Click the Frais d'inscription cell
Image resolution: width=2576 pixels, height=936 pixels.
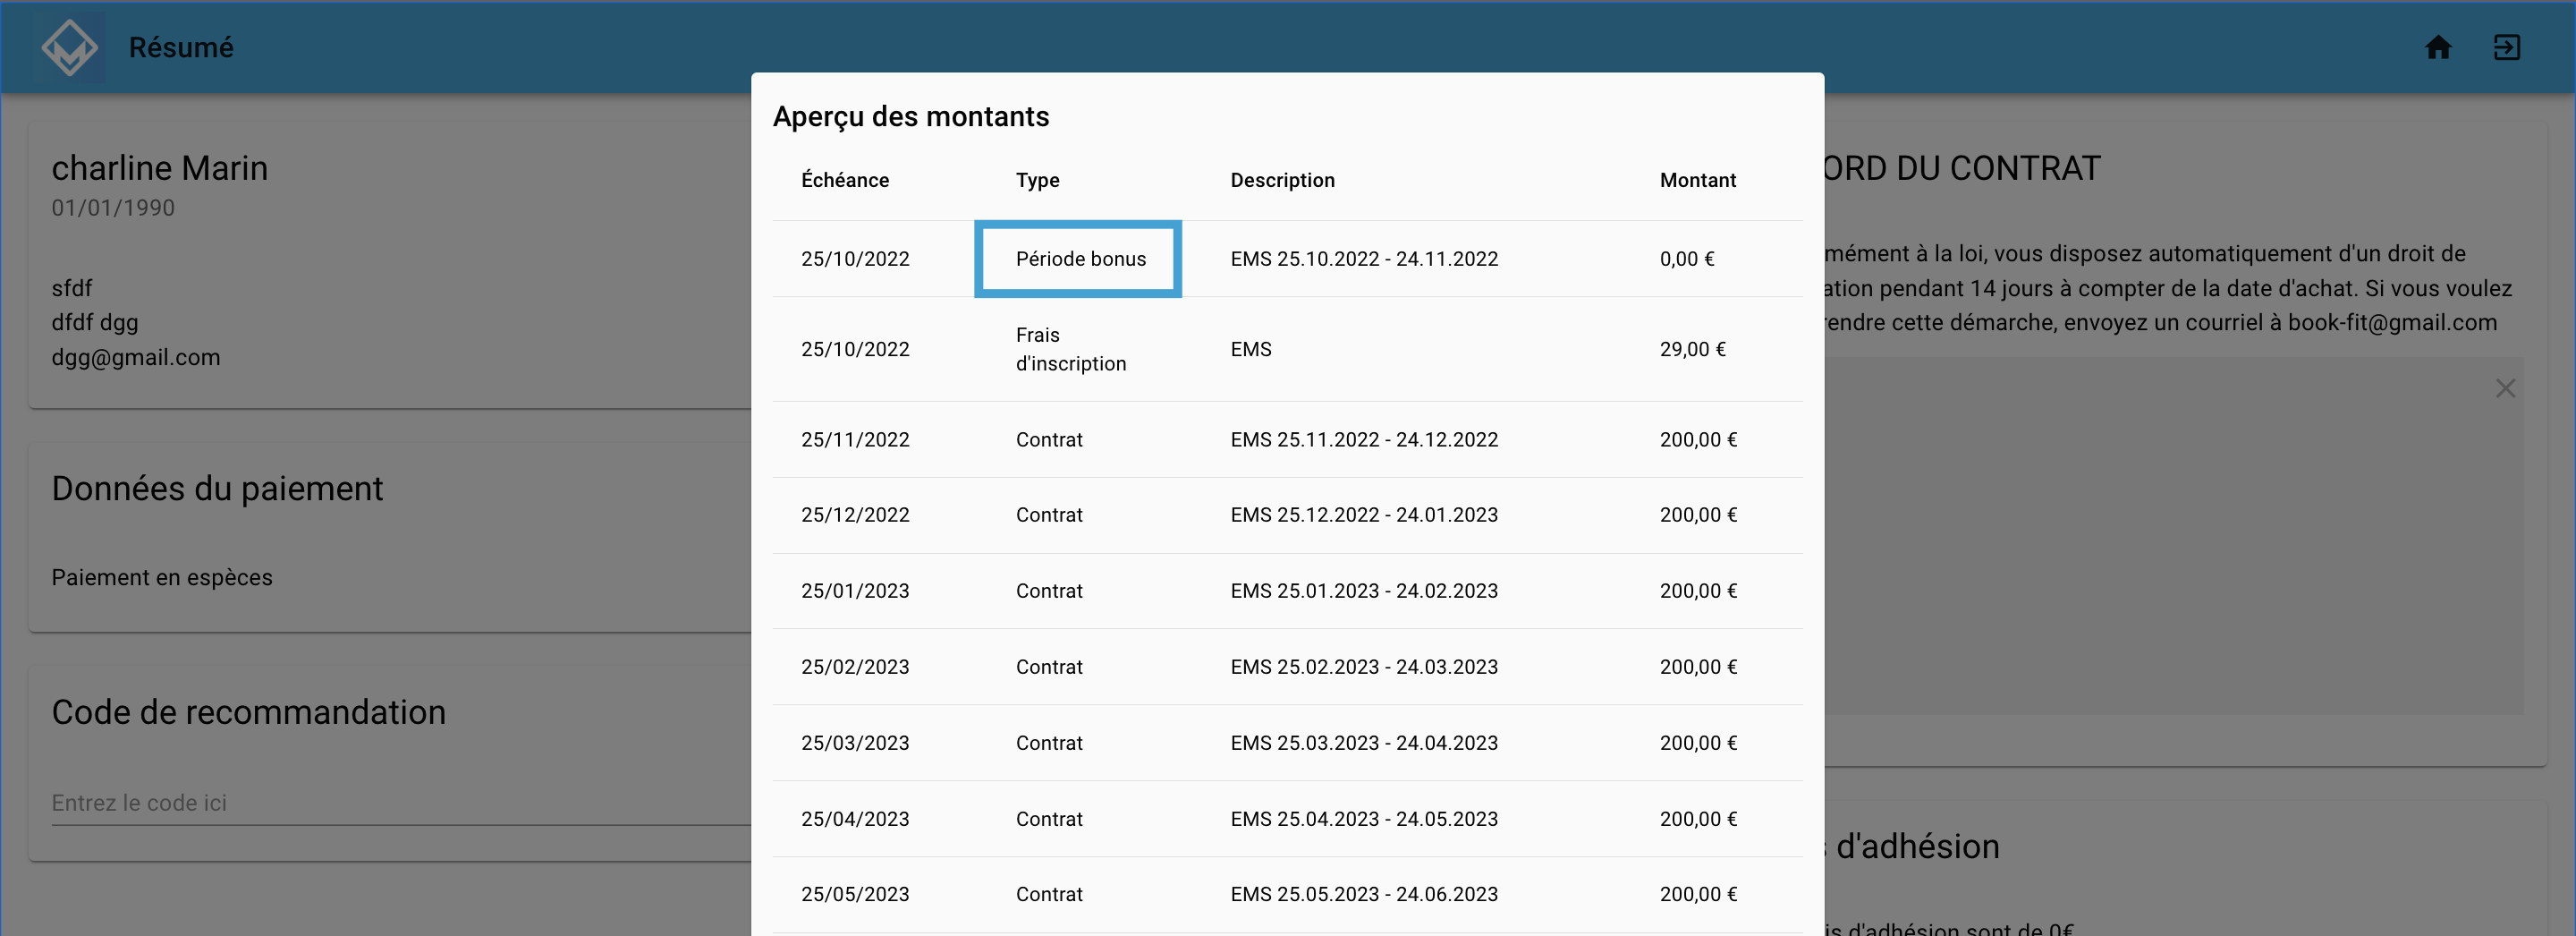tap(1071, 349)
